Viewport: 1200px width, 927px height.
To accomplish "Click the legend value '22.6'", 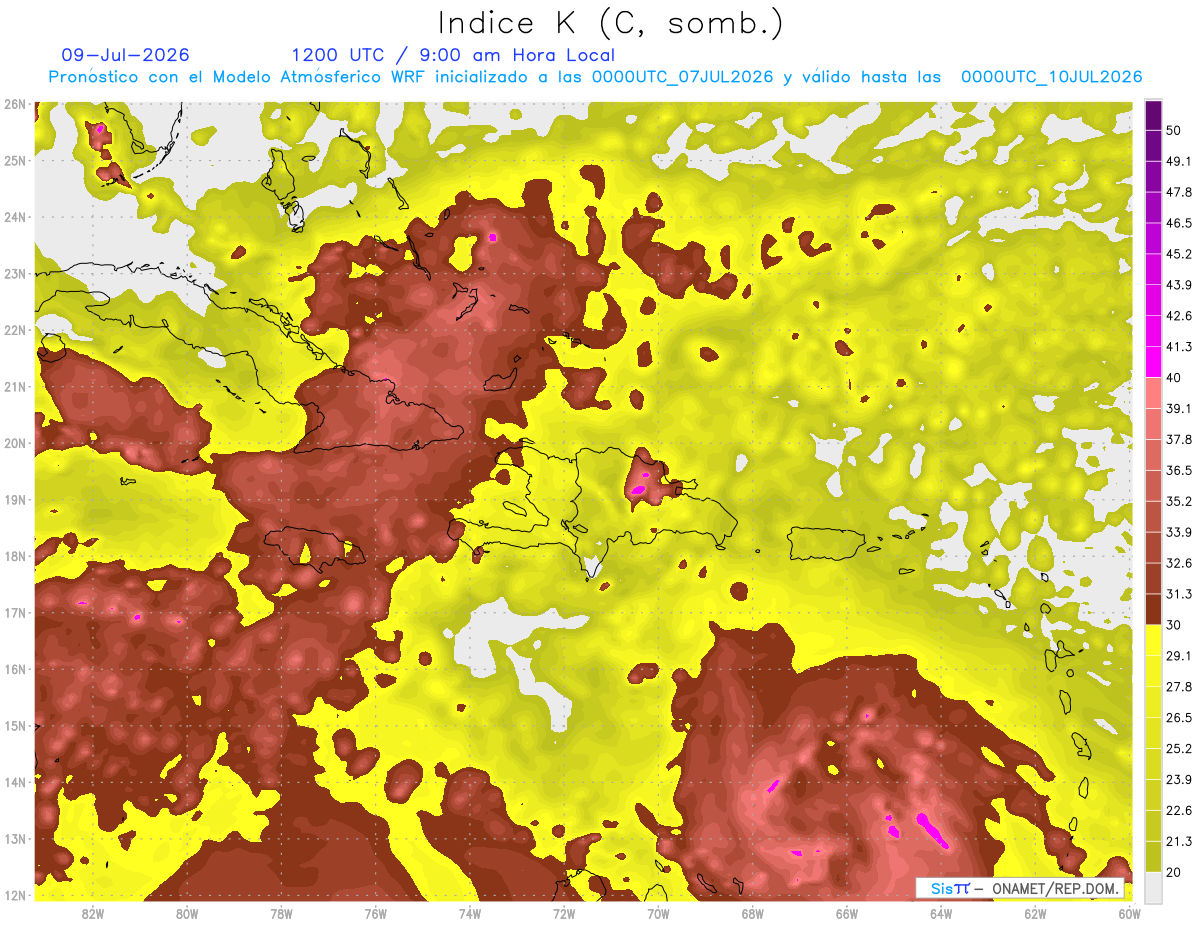I will click(1178, 810).
